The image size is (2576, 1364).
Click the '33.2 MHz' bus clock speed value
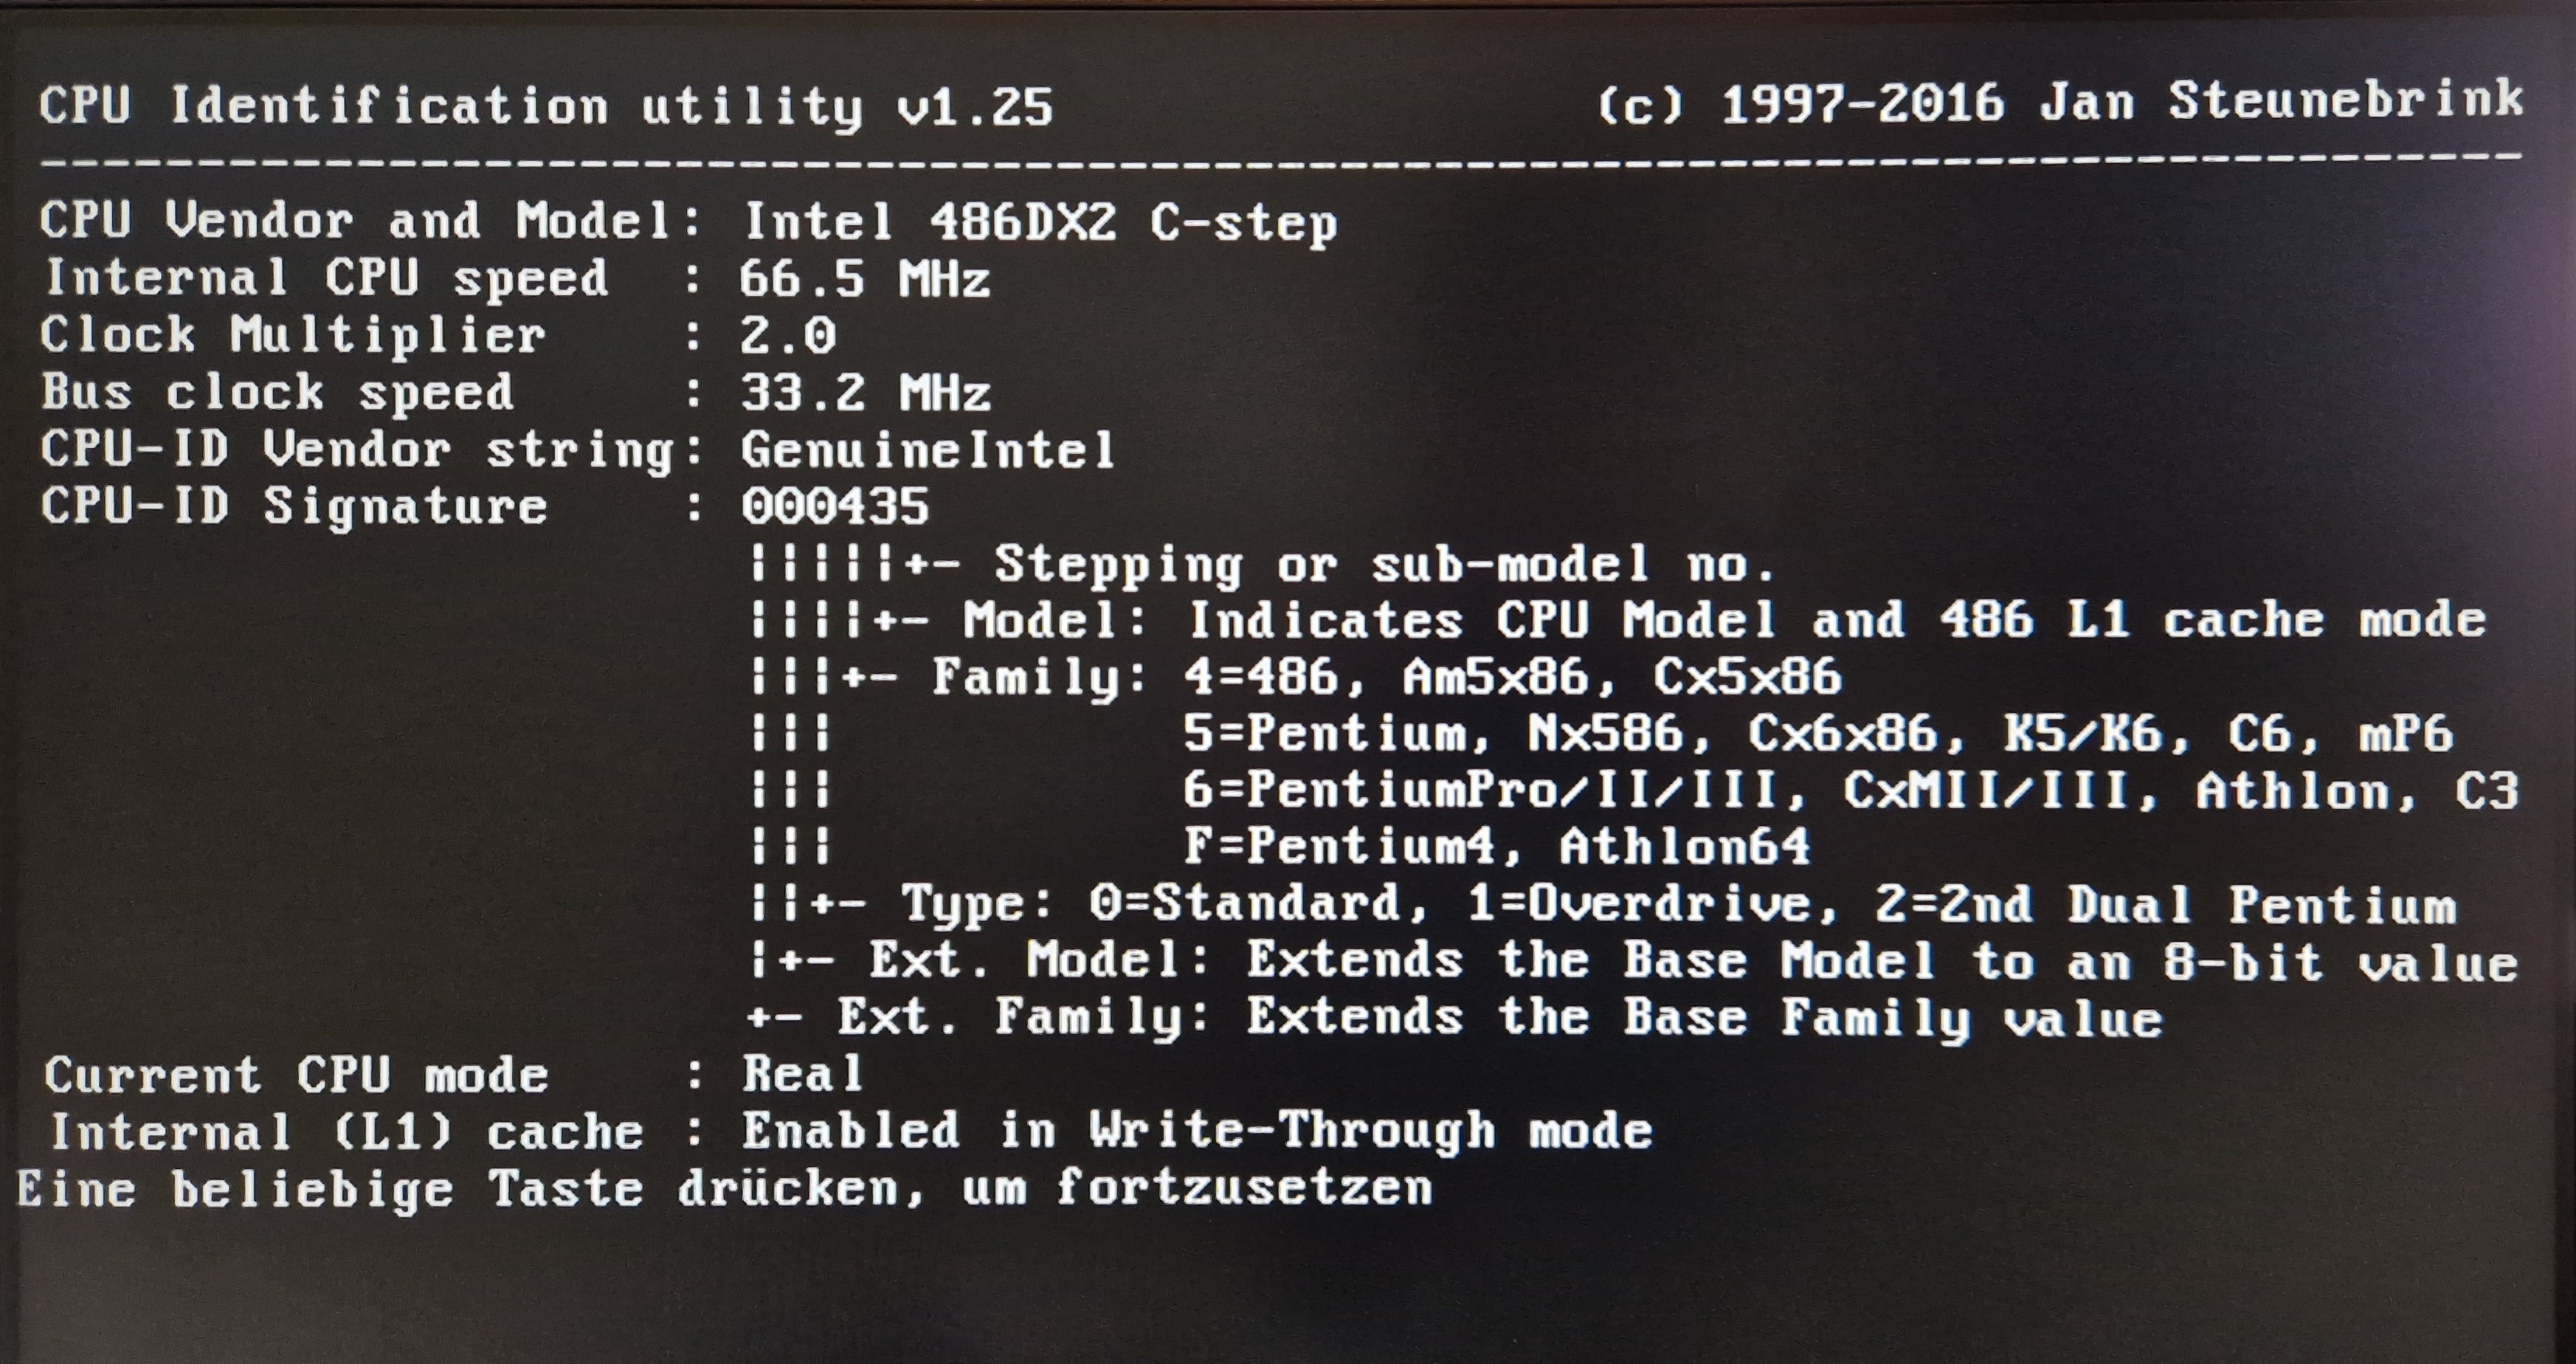click(865, 392)
